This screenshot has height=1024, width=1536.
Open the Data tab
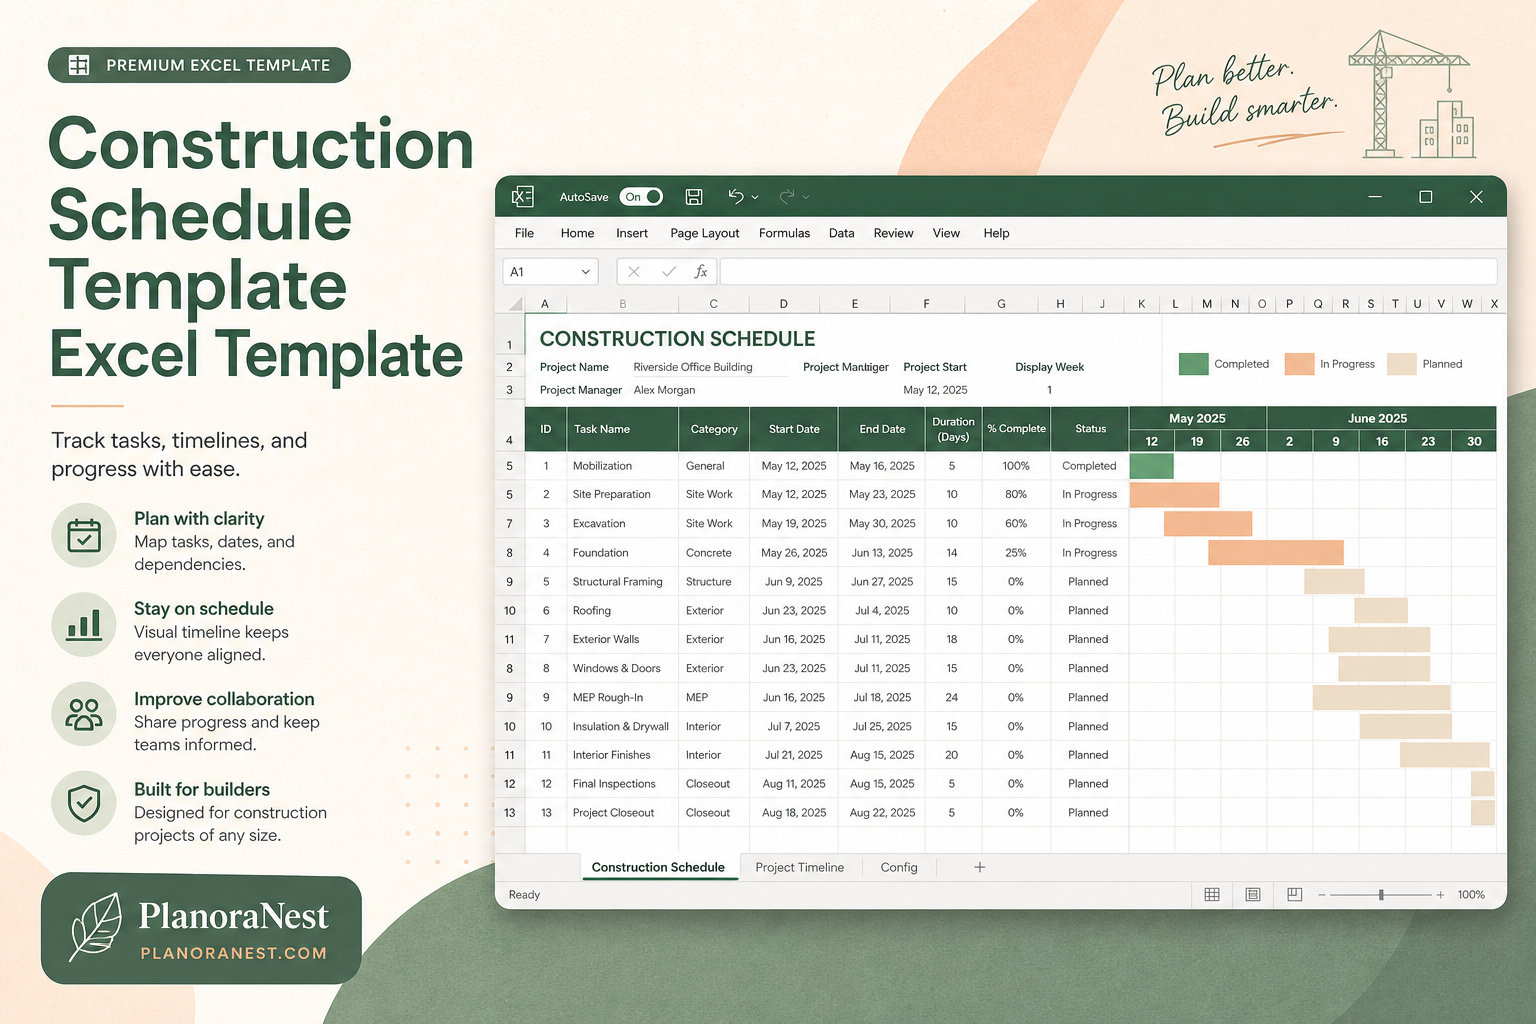842,233
